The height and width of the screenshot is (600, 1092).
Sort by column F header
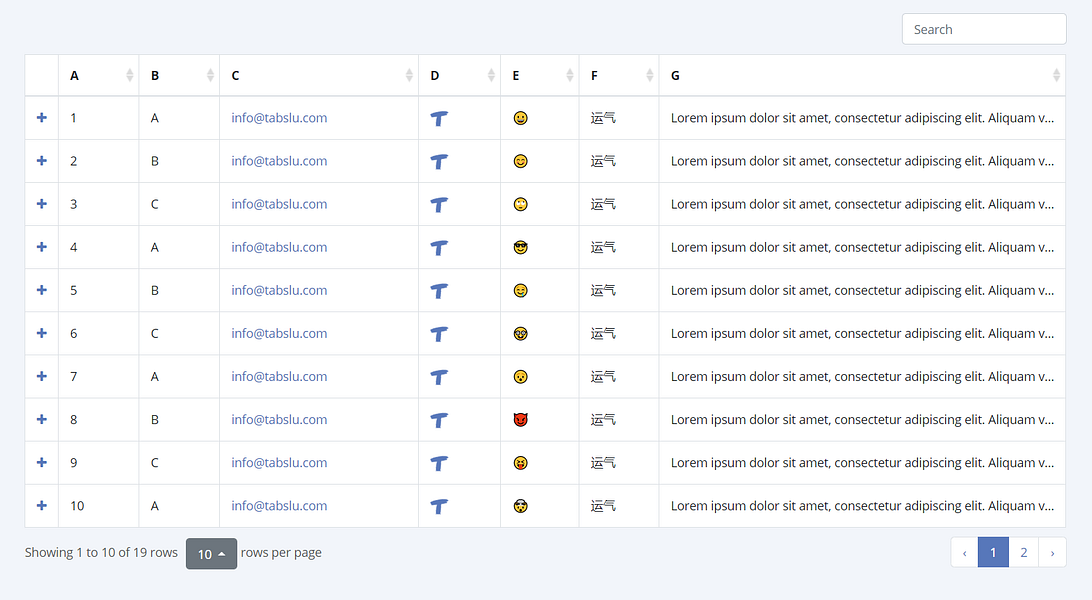[619, 75]
